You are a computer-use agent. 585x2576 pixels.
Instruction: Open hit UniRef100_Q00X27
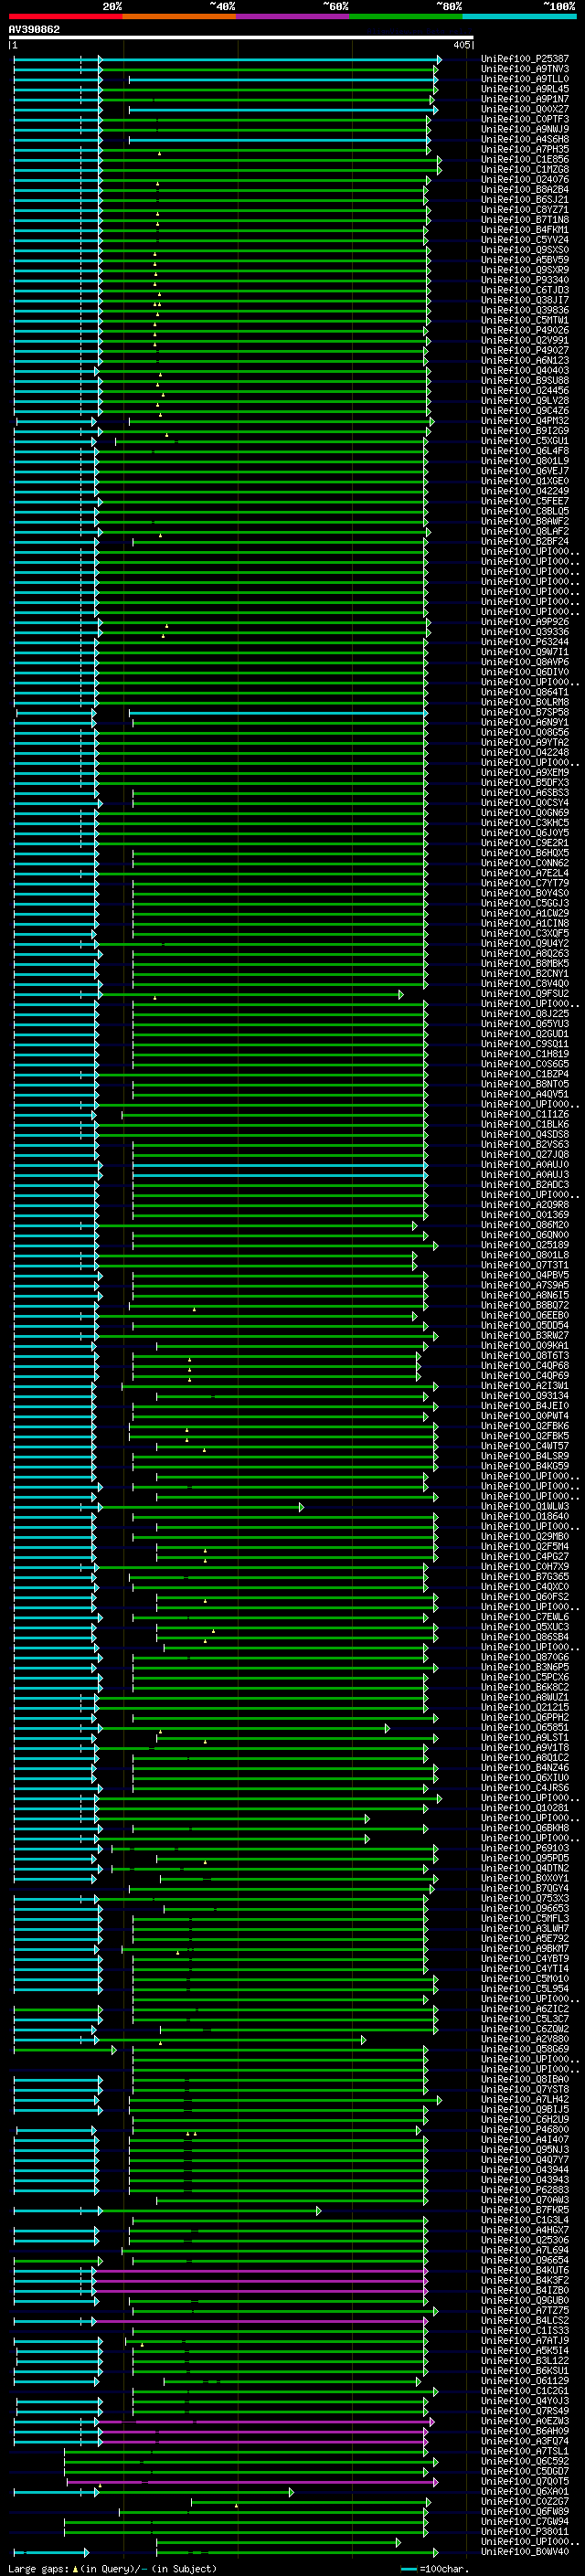pyautogui.click(x=525, y=109)
